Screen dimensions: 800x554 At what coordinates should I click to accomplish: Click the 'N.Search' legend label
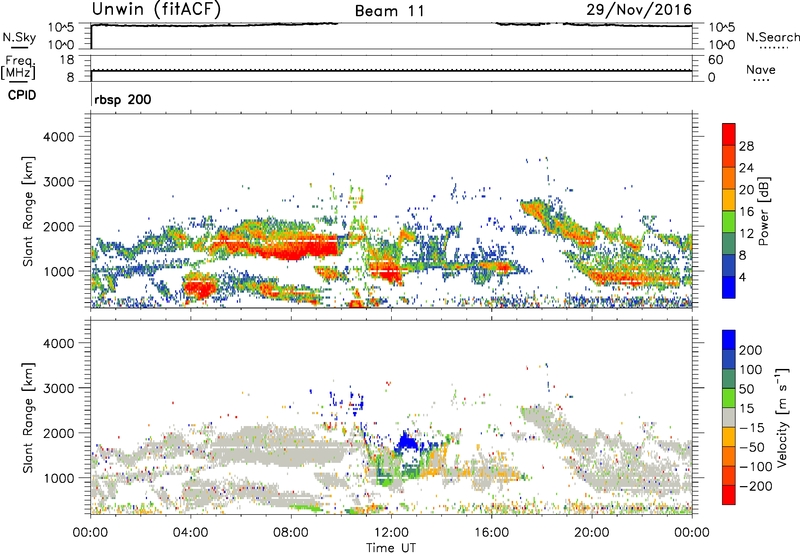[x=773, y=37]
